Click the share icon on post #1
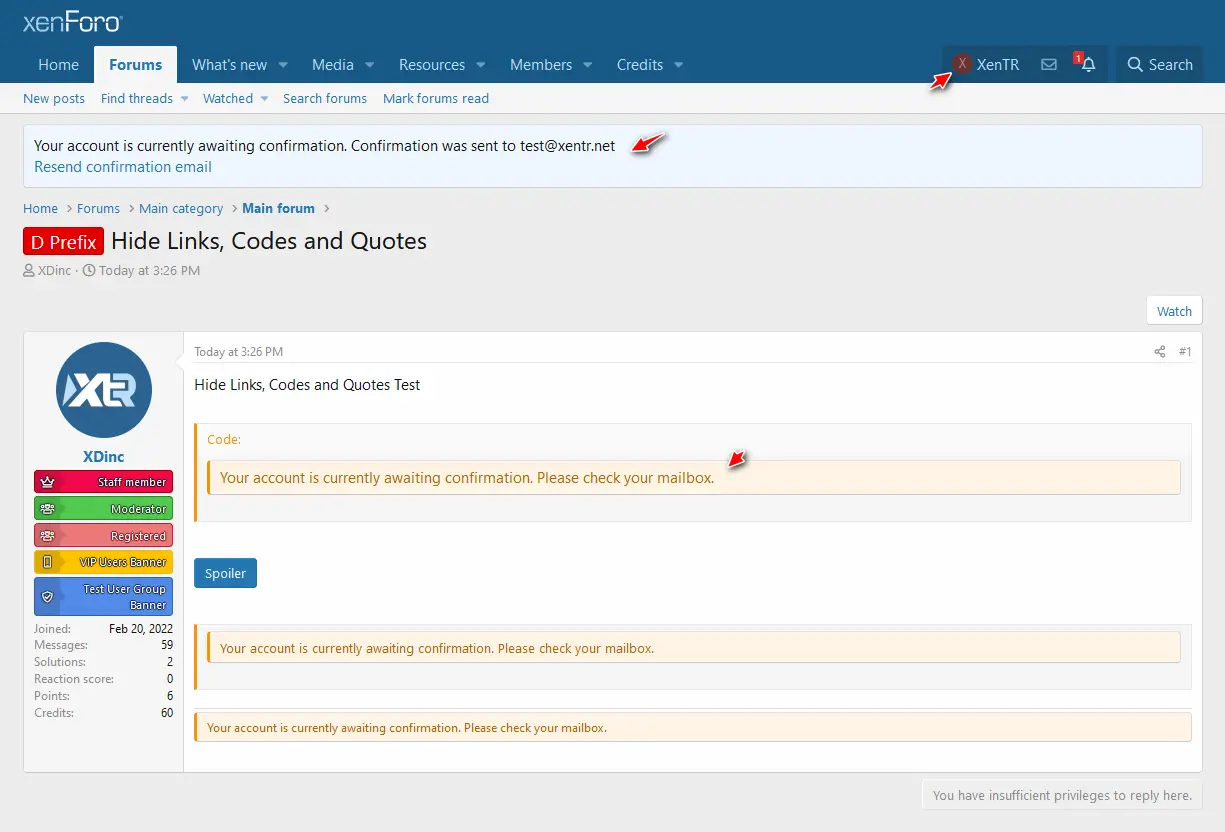 (x=1160, y=352)
